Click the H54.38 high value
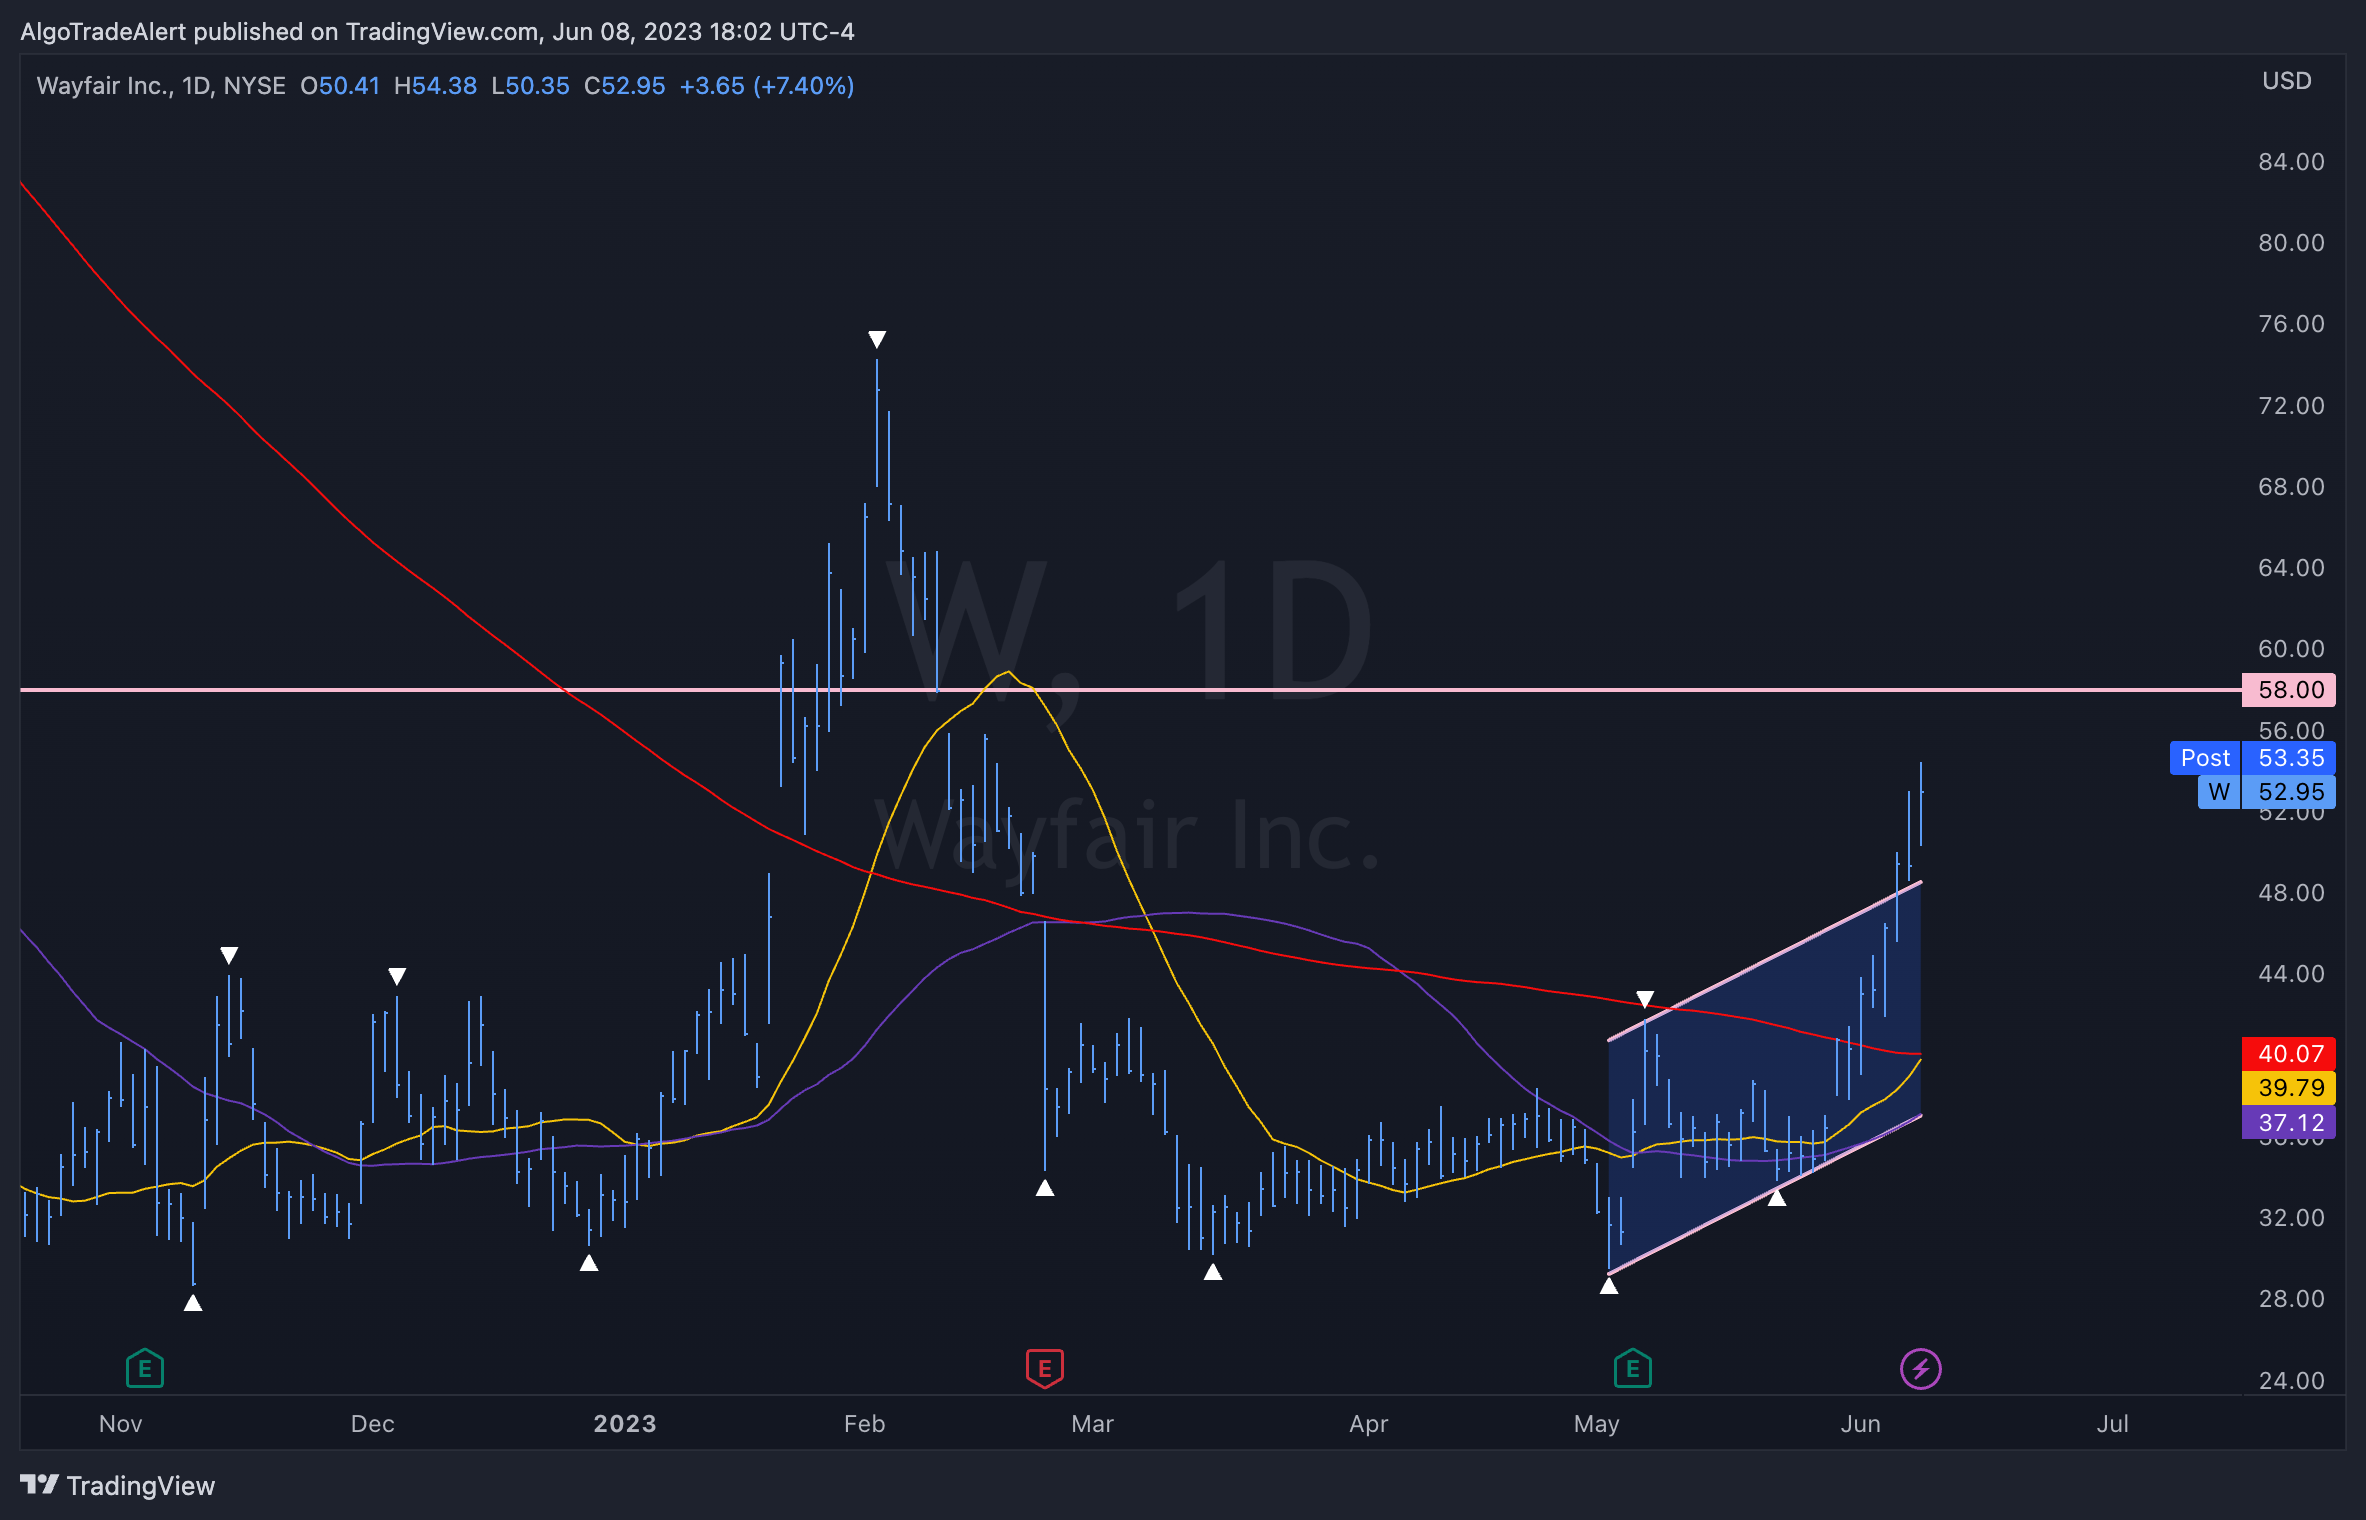Viewport: 2366px width, 1520px height. coord(435,86)
